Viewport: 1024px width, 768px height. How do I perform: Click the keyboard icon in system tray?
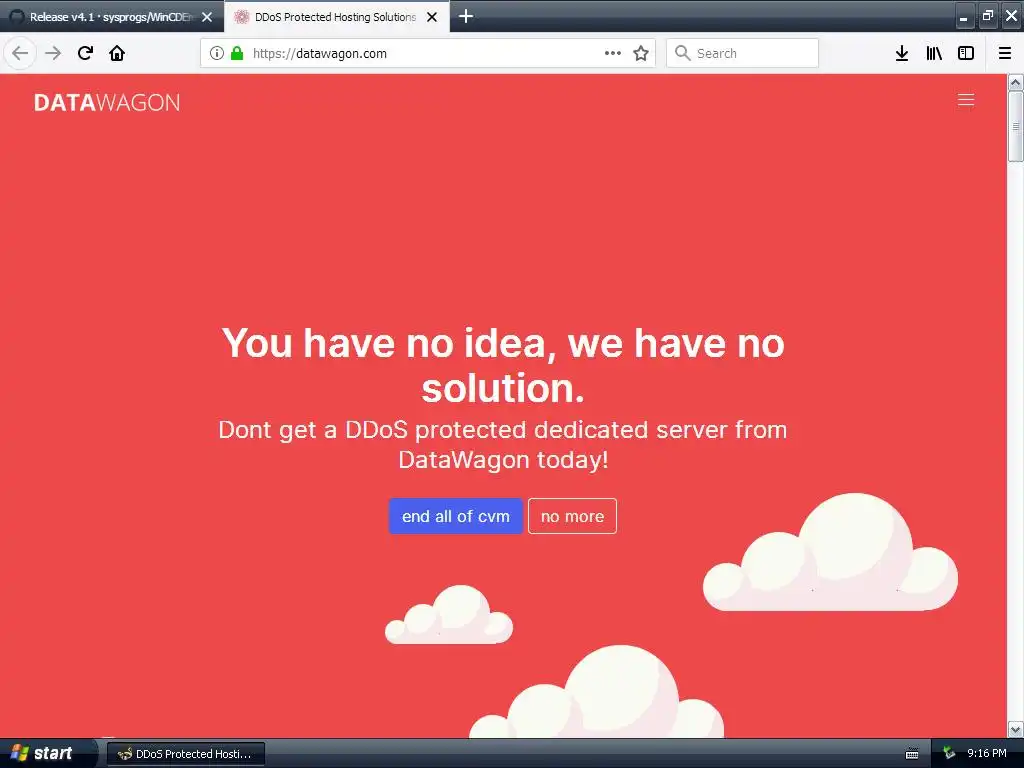[x=912, y=754]
